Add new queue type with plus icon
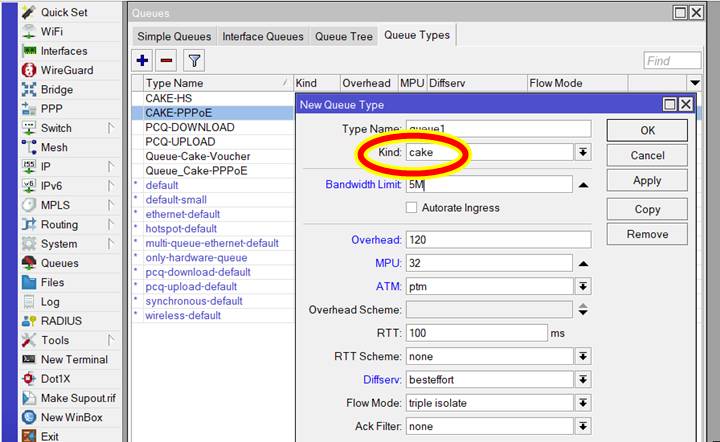 (142, 61)
